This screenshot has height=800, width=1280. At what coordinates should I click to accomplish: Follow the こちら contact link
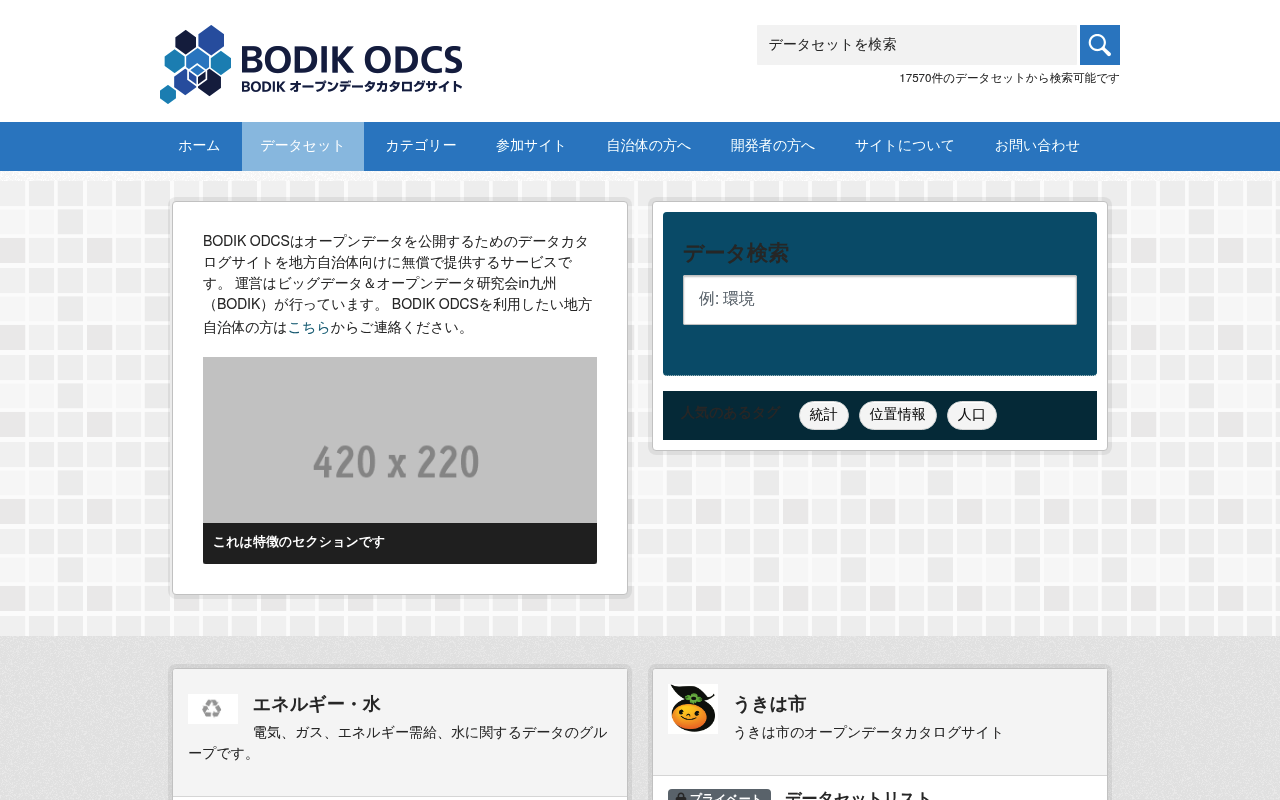pyautogui.click(x=309, y=328)
